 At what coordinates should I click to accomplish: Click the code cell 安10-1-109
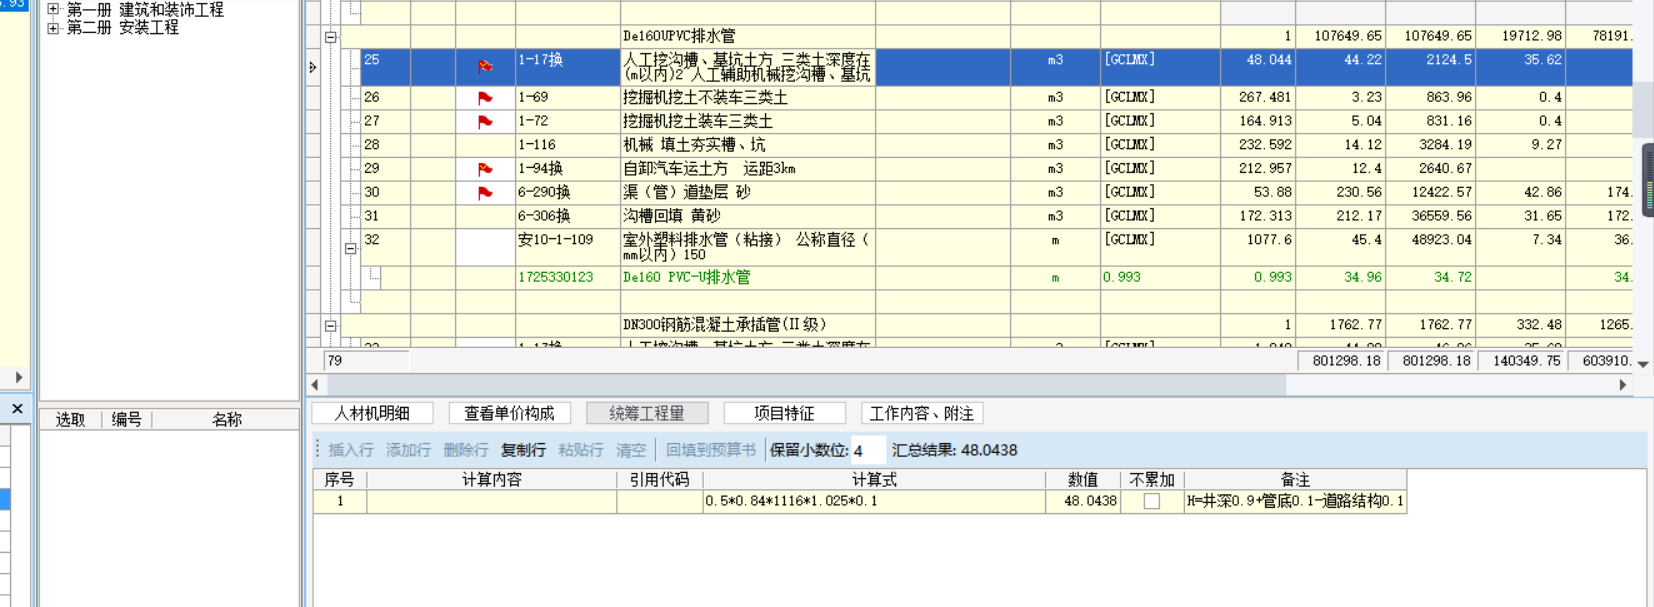pos(567,247)
